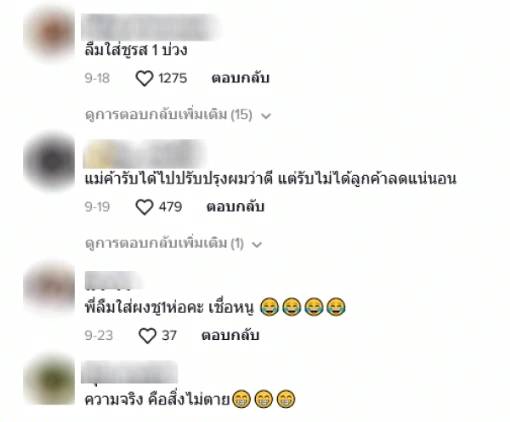Click the 9-23 comment date
The width and height of the screenshot is (510, 422).
click(x=99, y=336)
